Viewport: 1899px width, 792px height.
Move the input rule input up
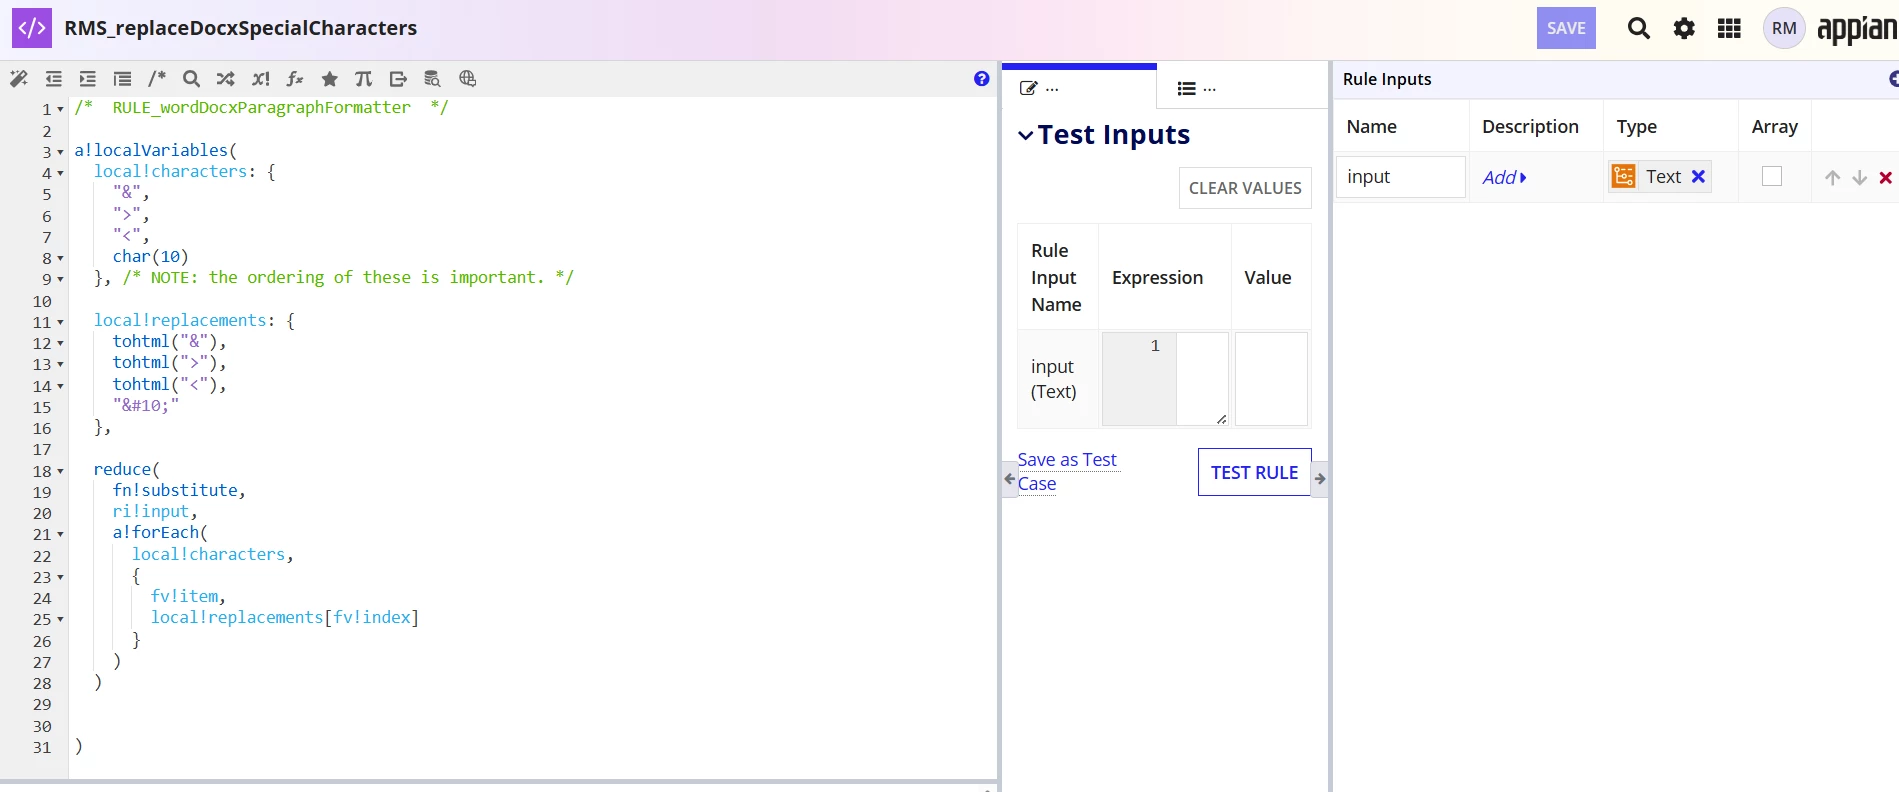click(1832, 178)
